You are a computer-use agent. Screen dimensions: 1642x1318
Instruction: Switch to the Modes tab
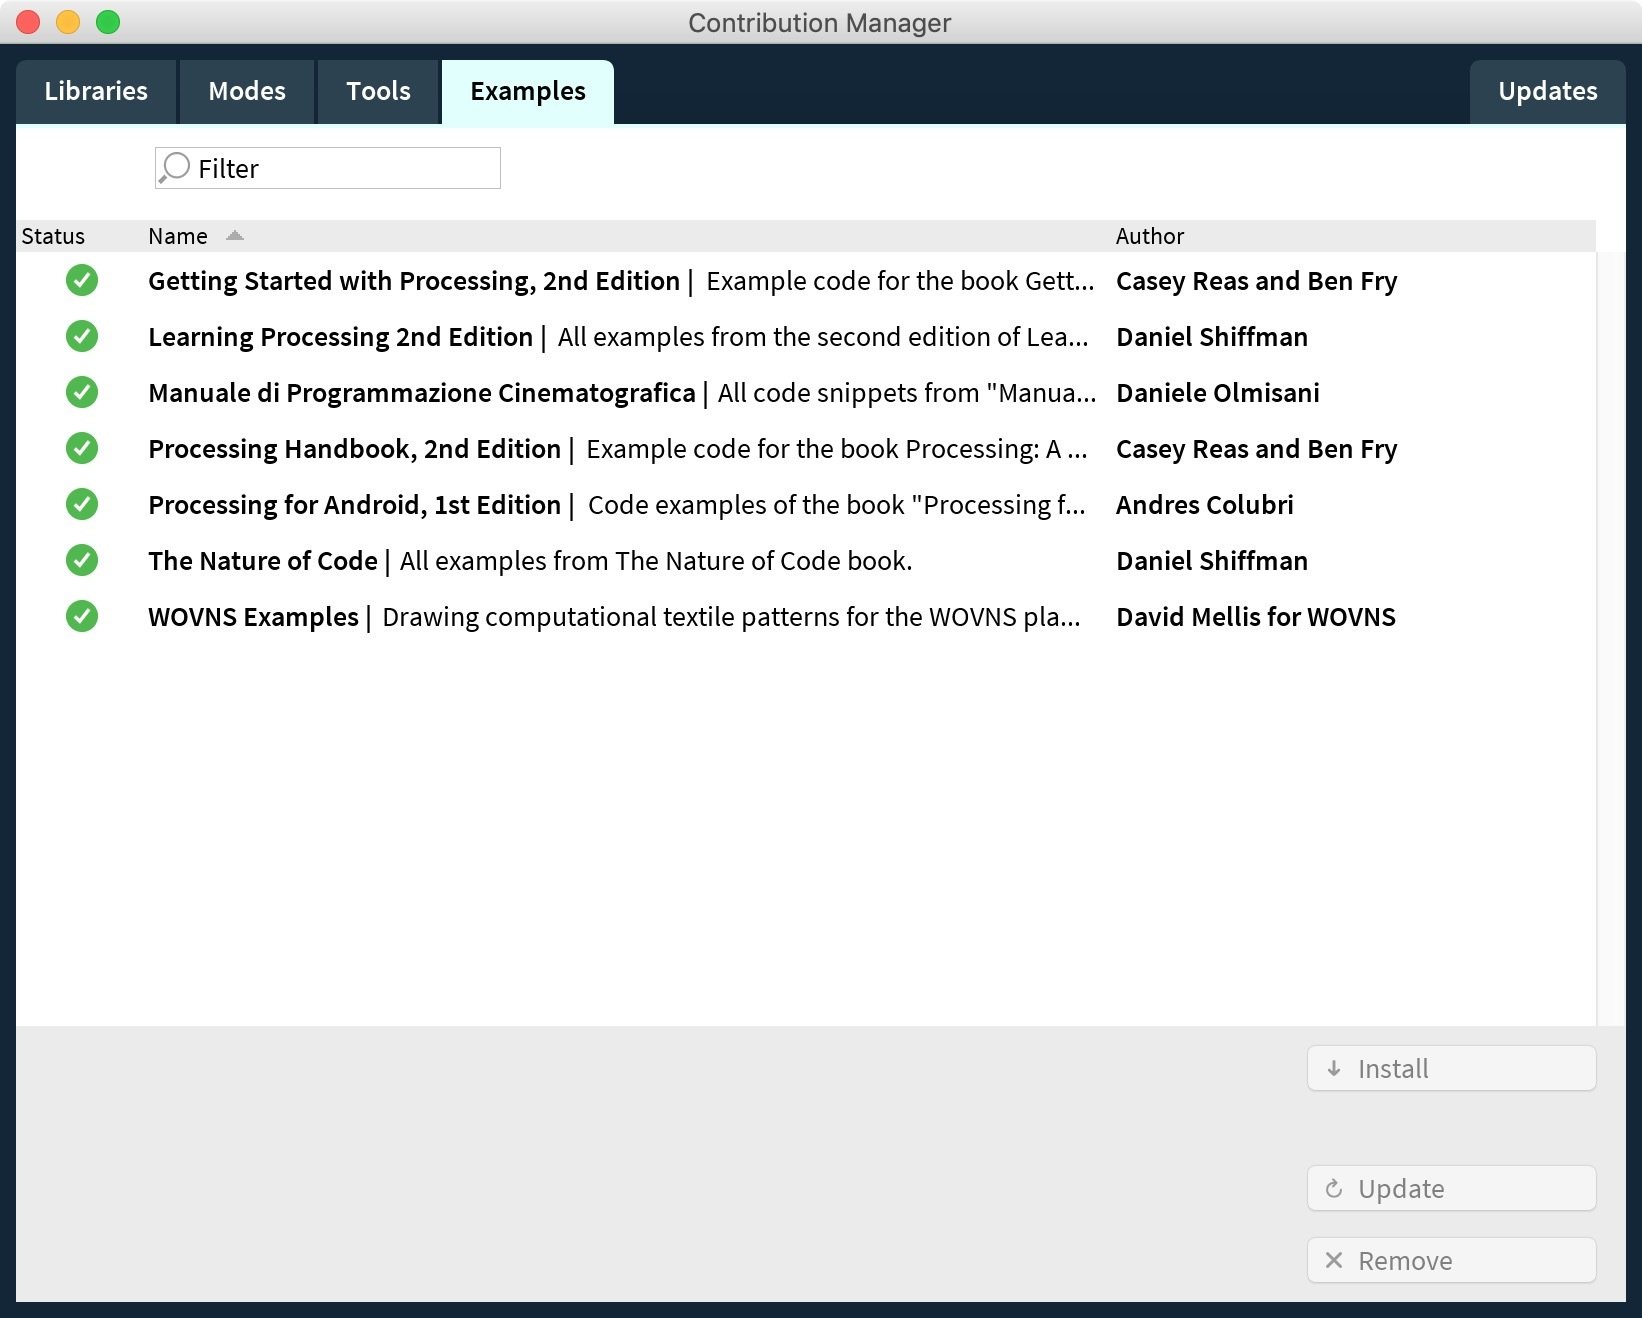click(x=247, y=91)
